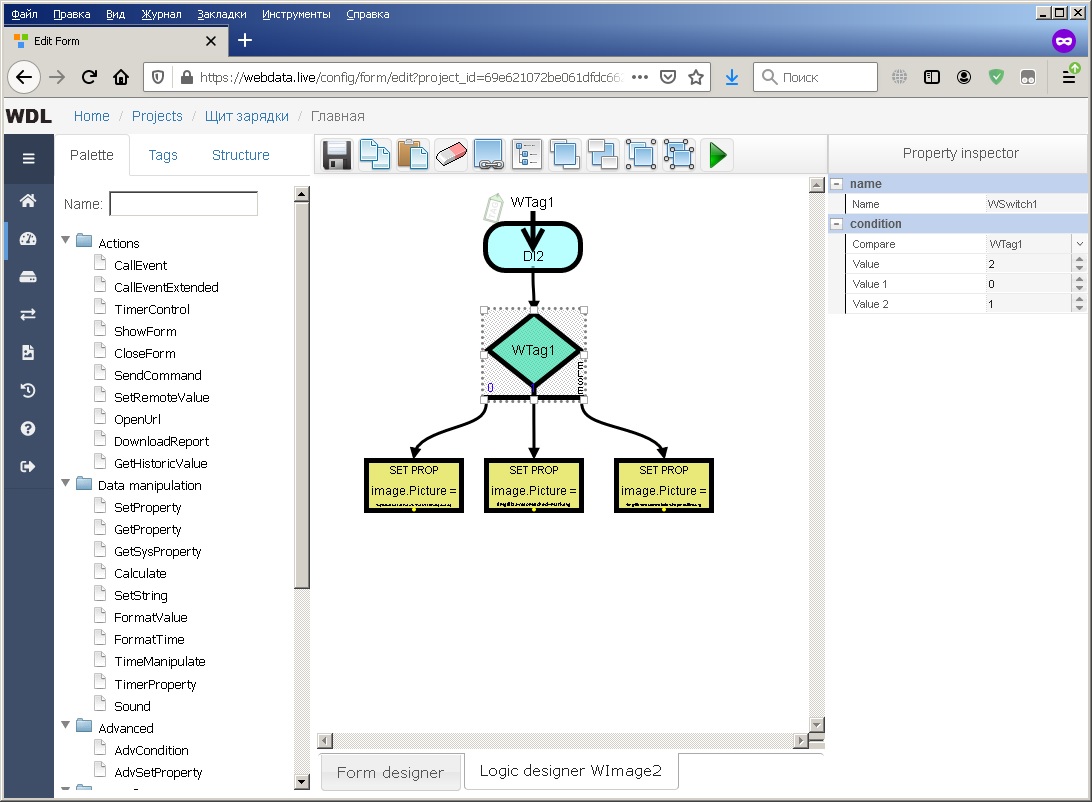Open the Form designer tab

click(390, 772)
